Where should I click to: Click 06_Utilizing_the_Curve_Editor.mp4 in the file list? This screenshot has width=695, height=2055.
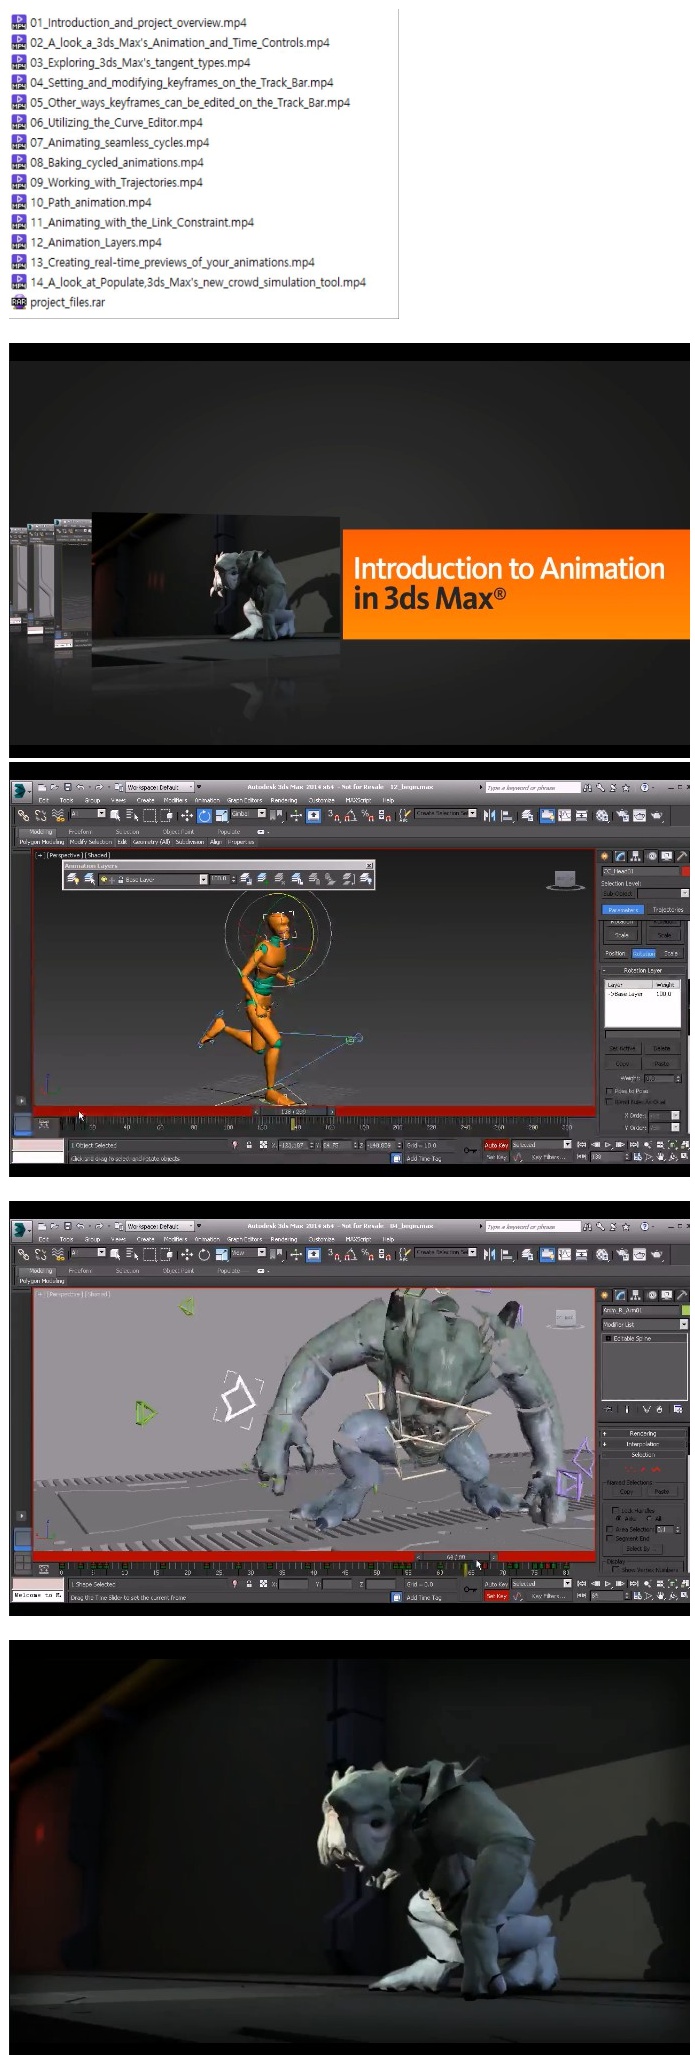click(116, 122)
